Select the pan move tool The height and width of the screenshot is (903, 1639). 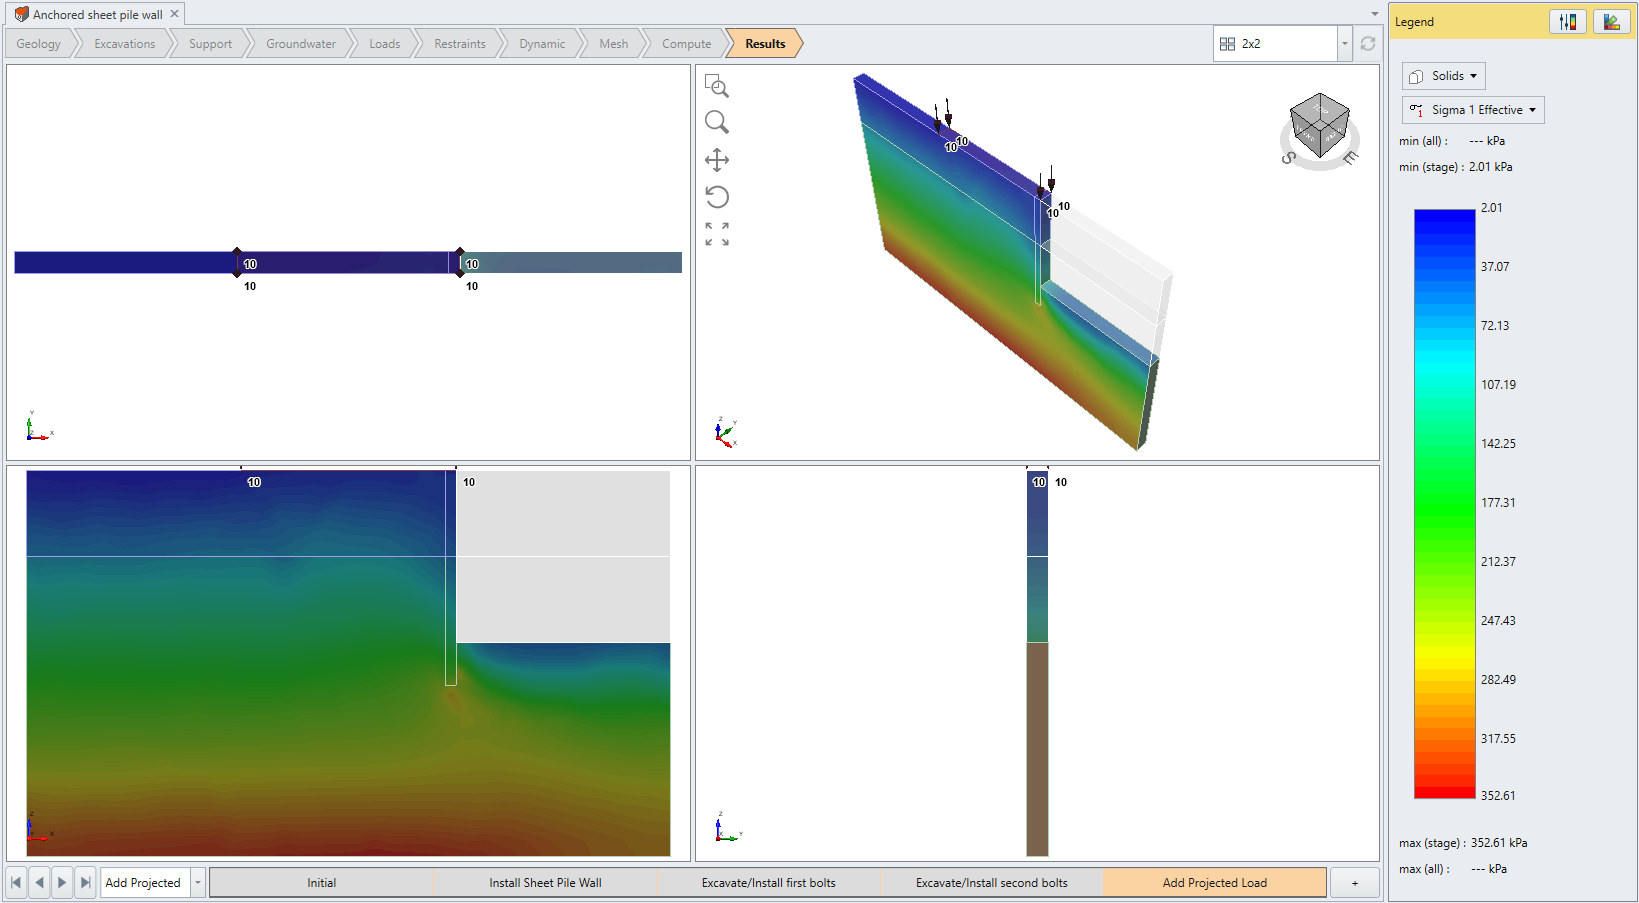pyautogui.click(x=717, y=160)
